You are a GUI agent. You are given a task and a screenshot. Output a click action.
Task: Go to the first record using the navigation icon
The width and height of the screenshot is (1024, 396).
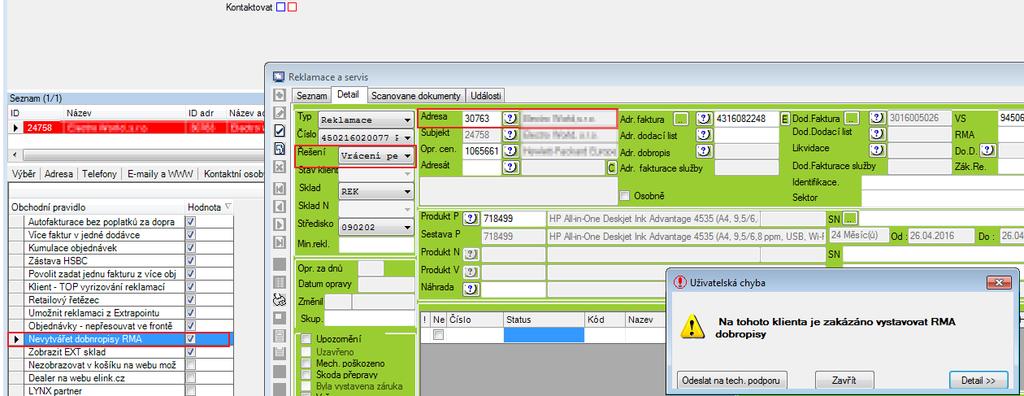click(280, 190)
